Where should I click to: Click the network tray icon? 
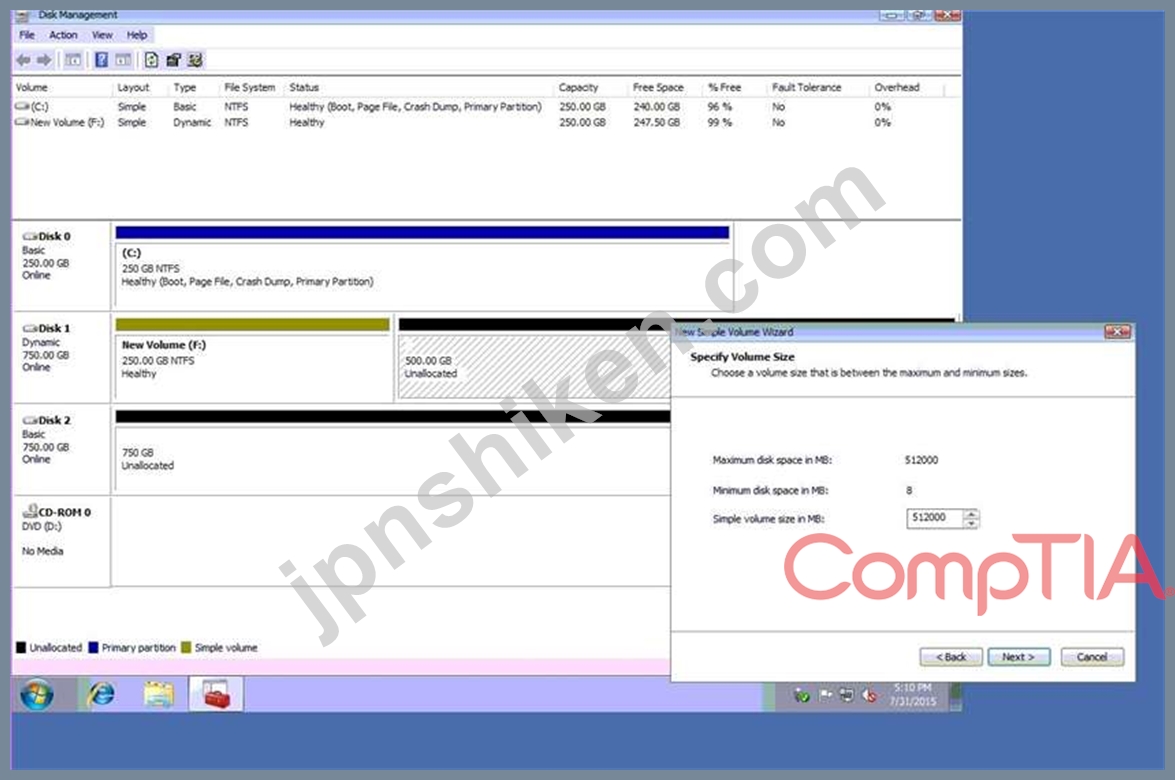tap(847, 696)
